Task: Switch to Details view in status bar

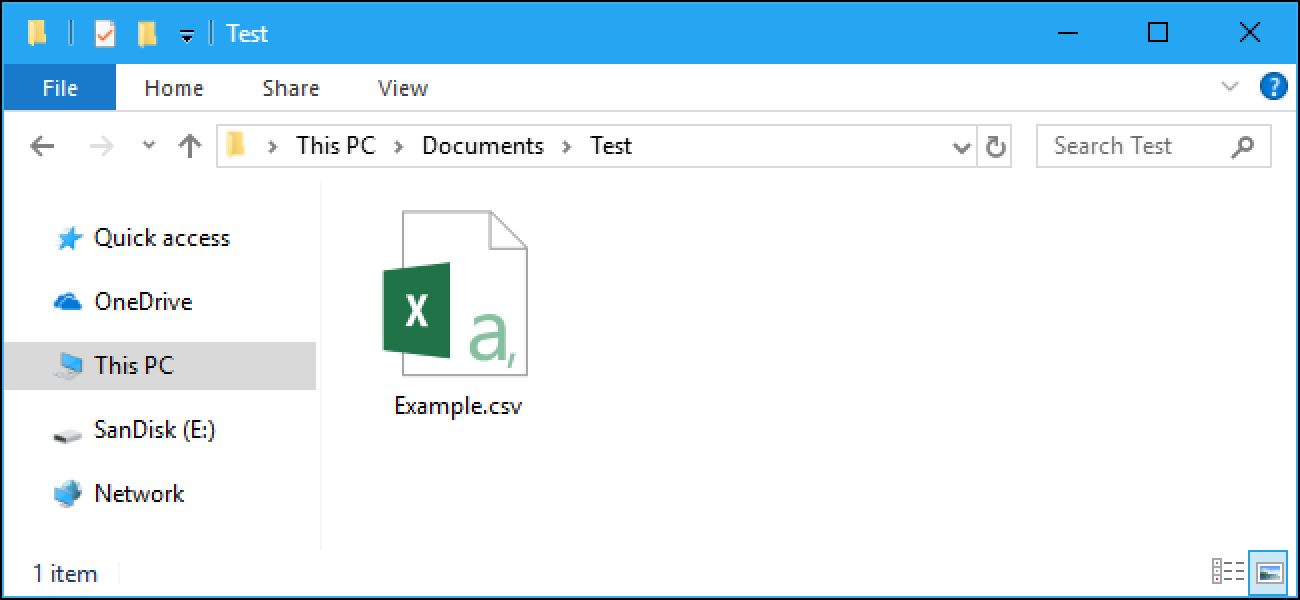Action: (1228, 572)
